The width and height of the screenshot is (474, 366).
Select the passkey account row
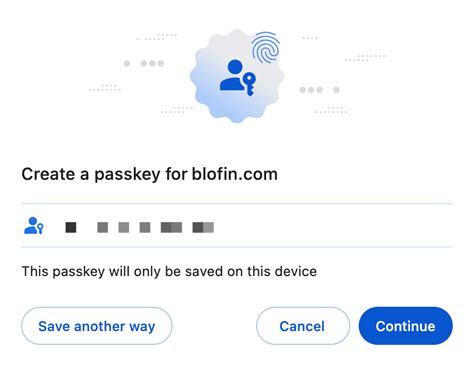tap(237, 225)
